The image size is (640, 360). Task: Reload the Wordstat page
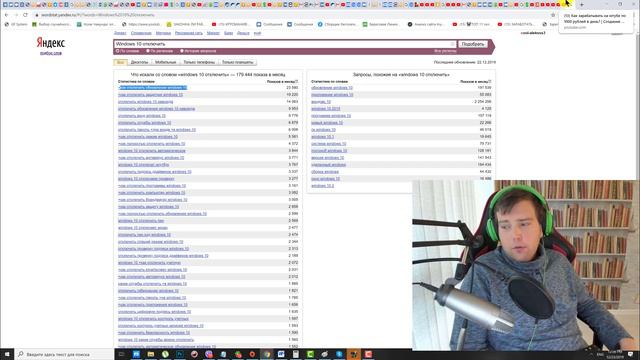(x=25, y=15)
